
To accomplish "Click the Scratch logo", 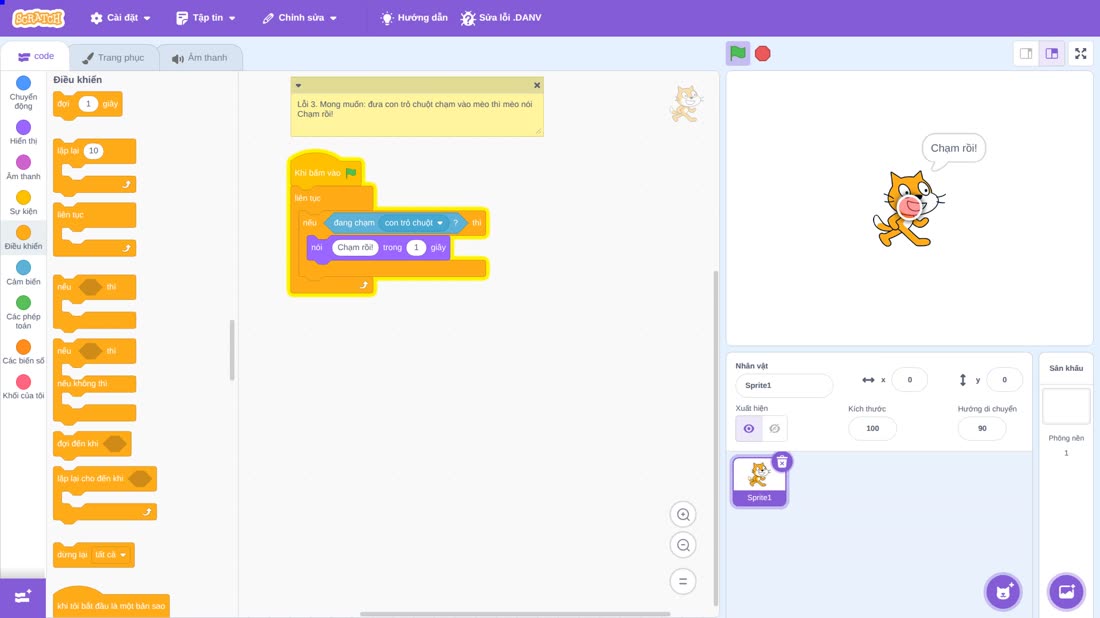I will 39,18.
